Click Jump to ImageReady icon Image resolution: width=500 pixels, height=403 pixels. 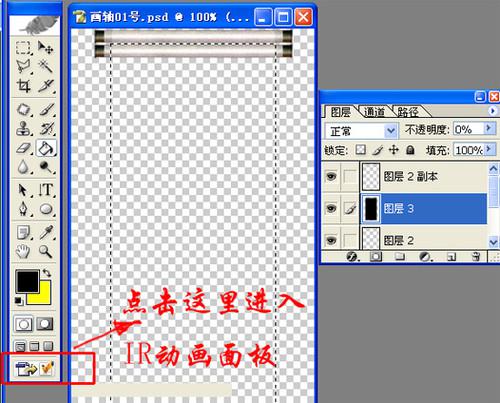26,369
